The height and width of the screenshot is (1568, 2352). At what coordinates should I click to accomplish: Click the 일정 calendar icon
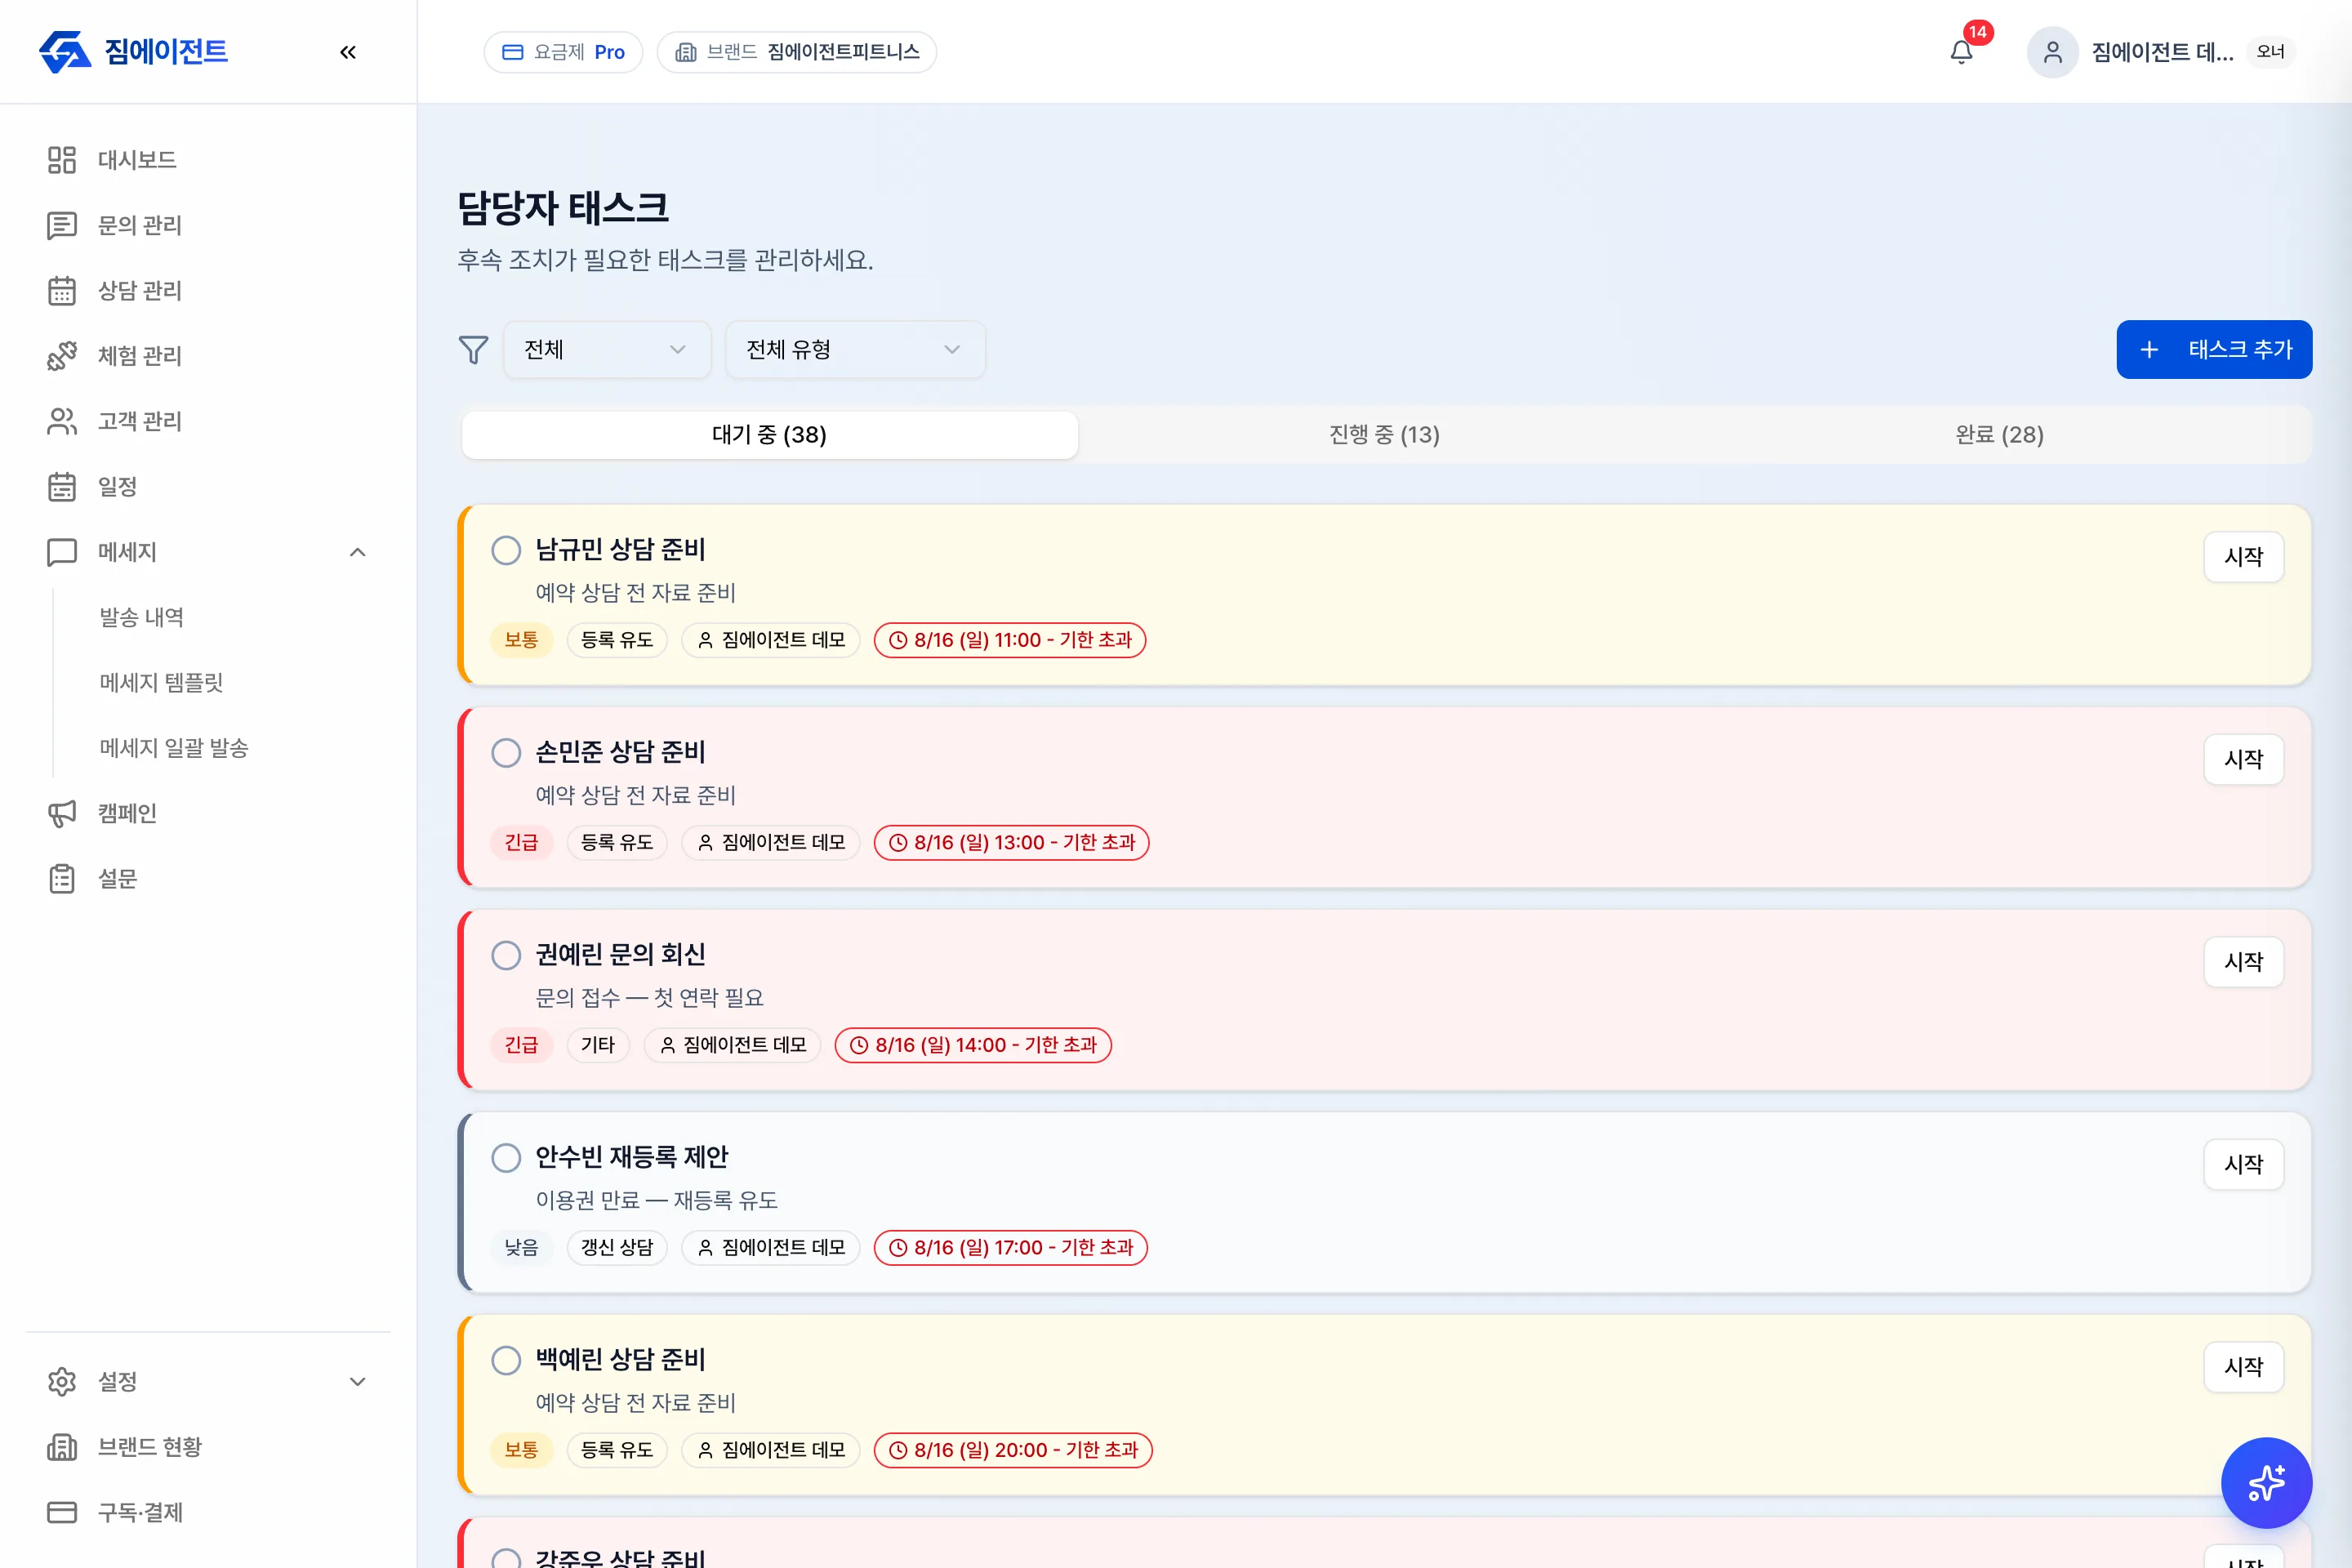[x=62, y=487]
